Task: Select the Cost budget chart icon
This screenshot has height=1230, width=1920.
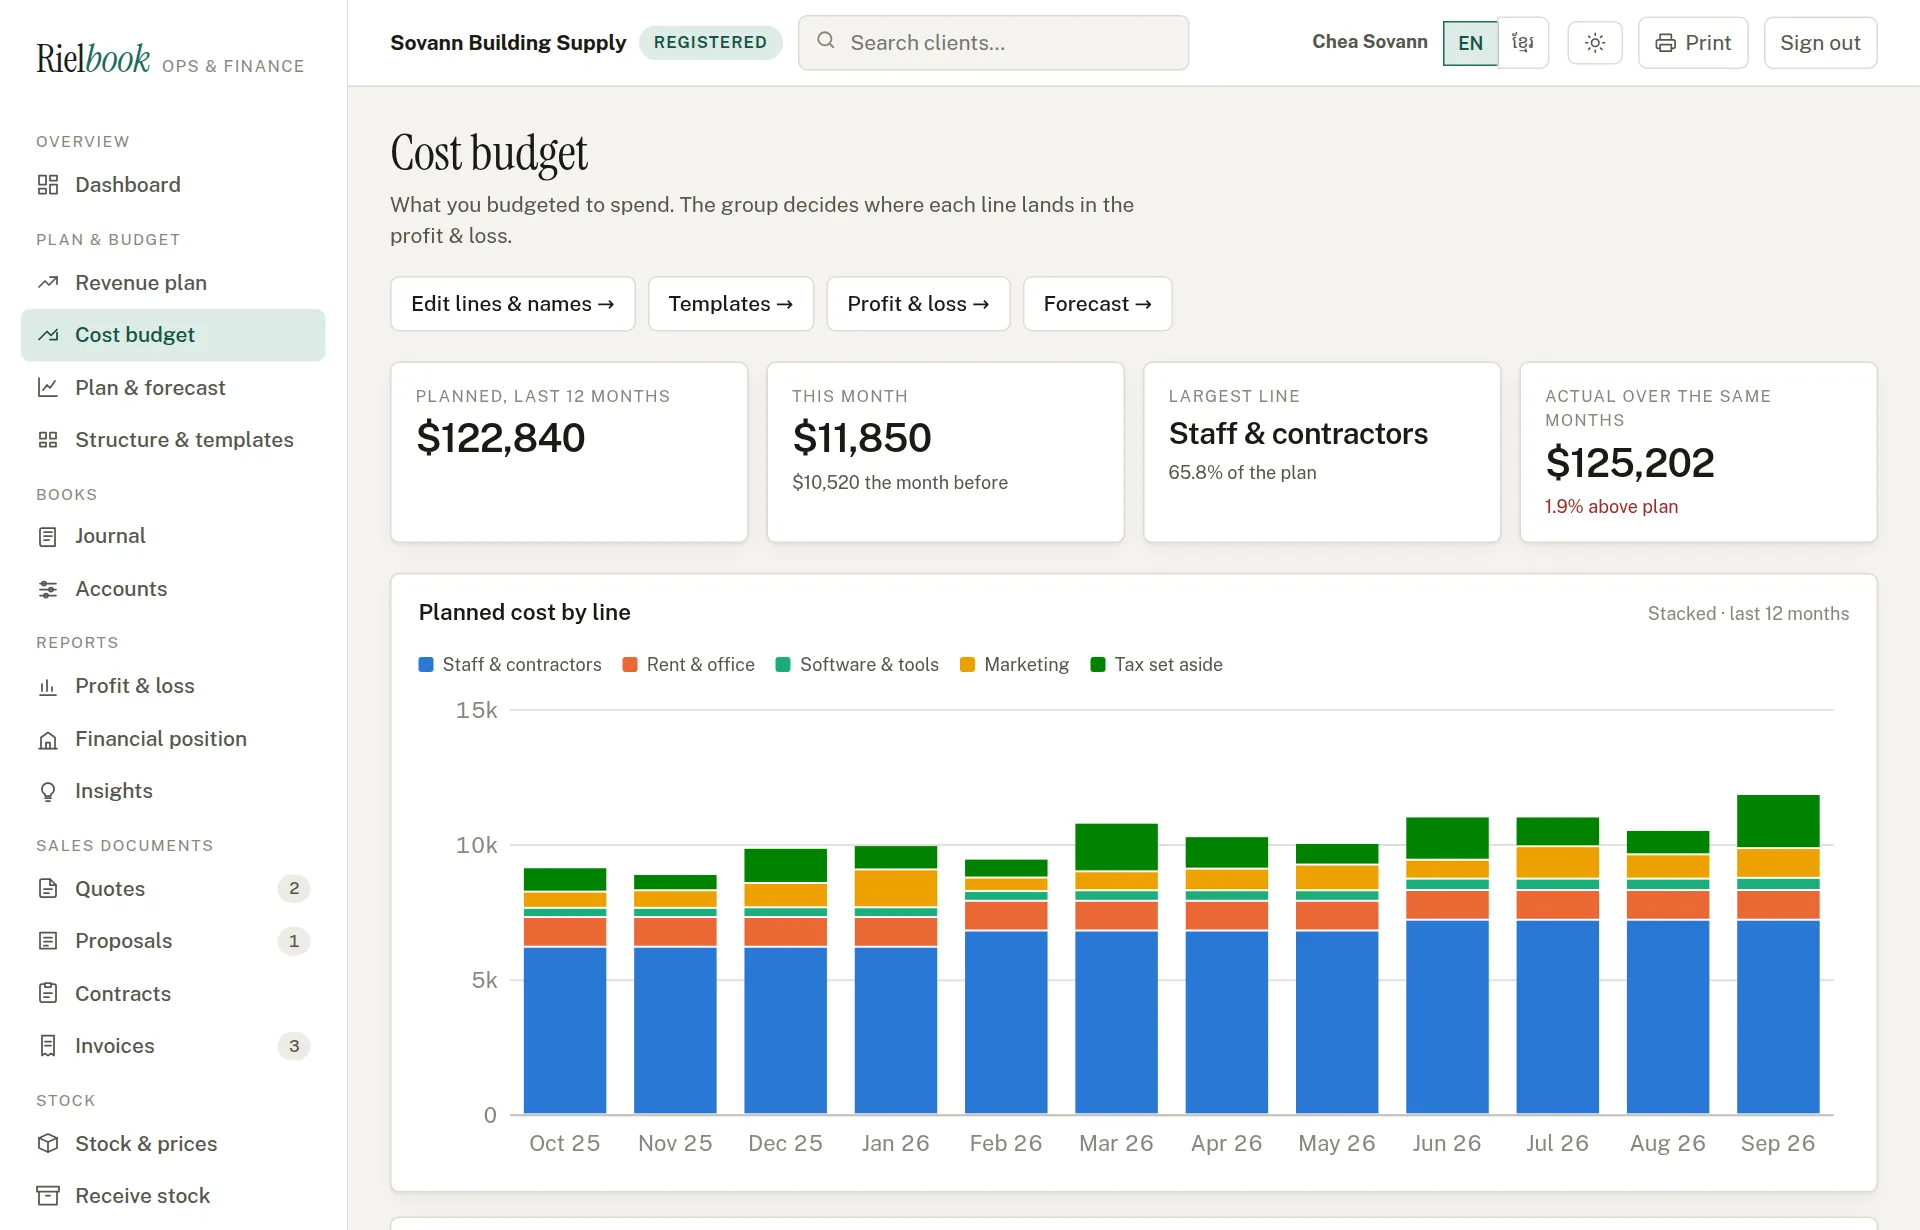Action: point(48,335)
